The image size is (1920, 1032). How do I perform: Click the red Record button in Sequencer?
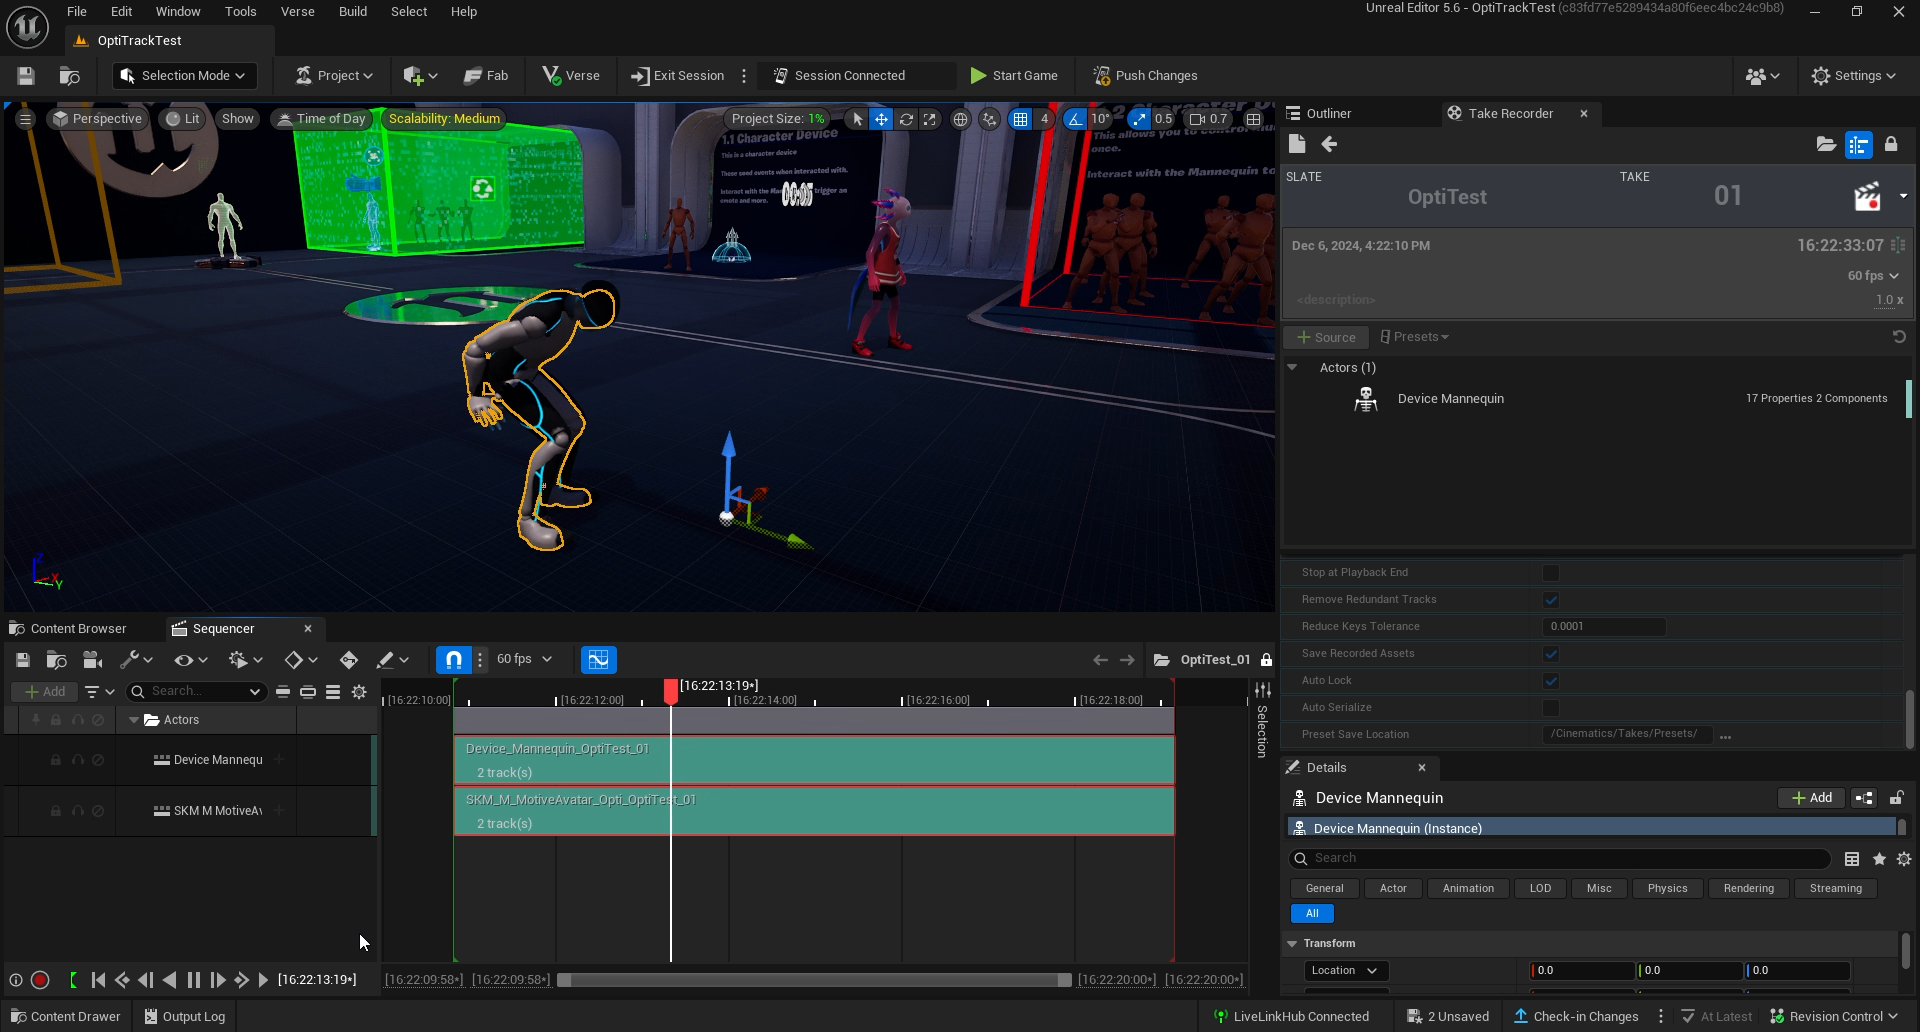pyautogui.click(x=40, y=980)
